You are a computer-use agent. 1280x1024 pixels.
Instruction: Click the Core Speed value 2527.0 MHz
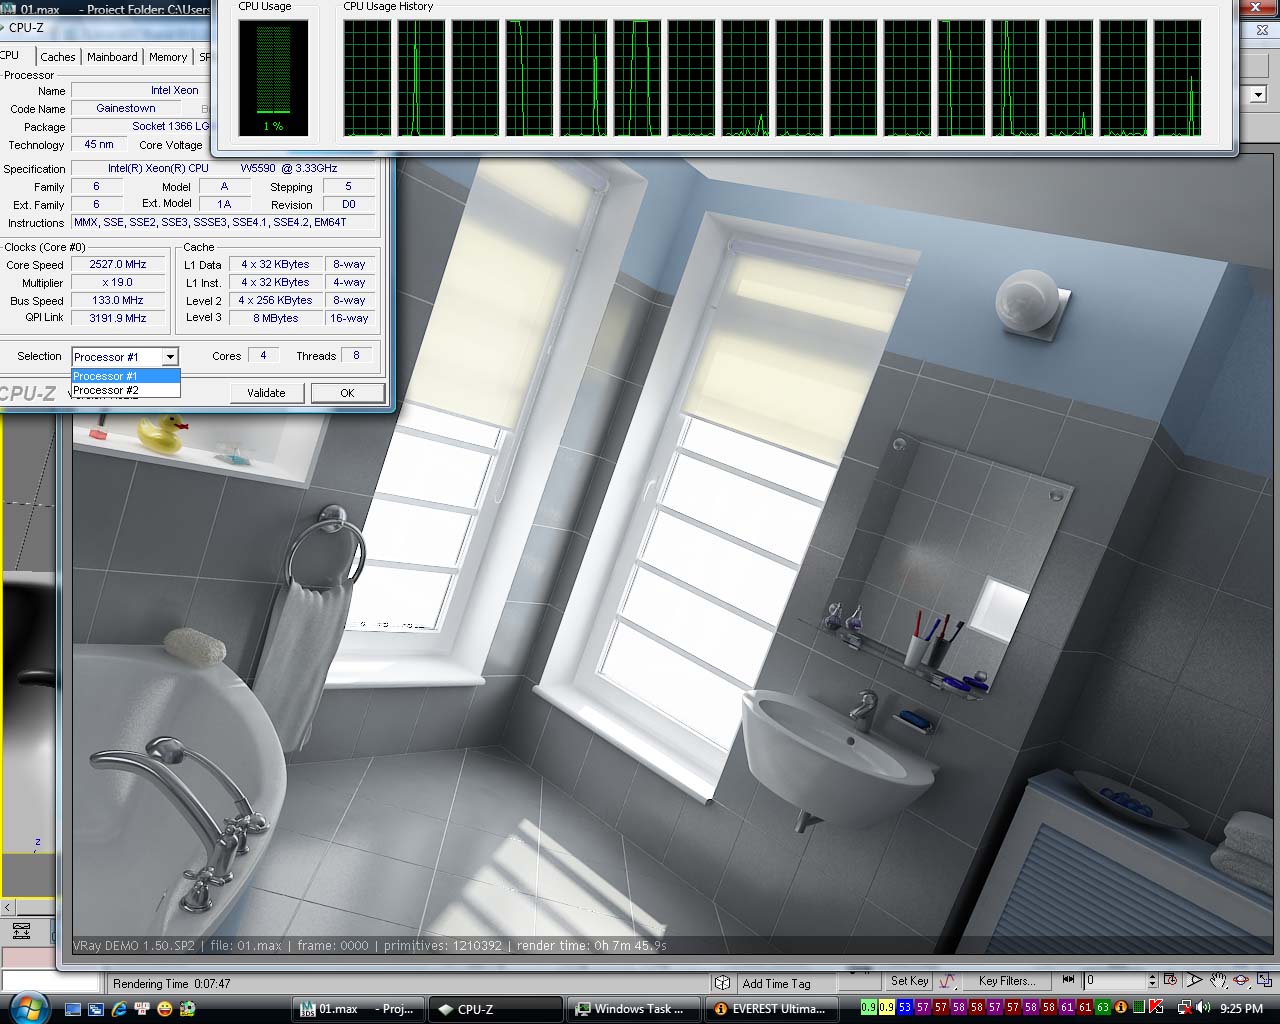coord(118,264)
